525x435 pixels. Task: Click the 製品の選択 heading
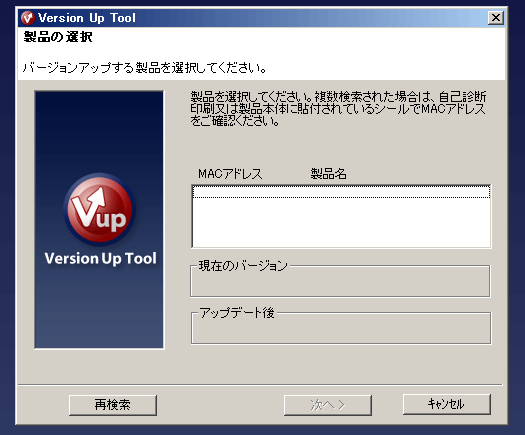coord(58,37)
